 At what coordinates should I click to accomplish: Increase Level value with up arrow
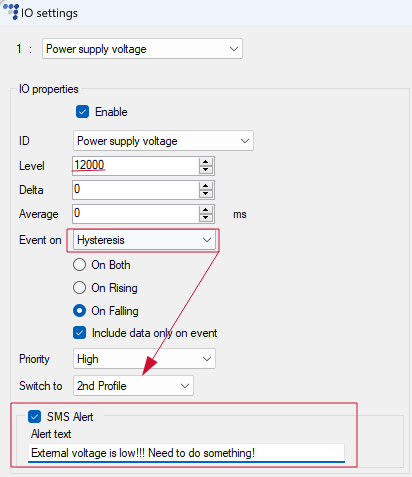pyautogui.click(x=206, y=162)
